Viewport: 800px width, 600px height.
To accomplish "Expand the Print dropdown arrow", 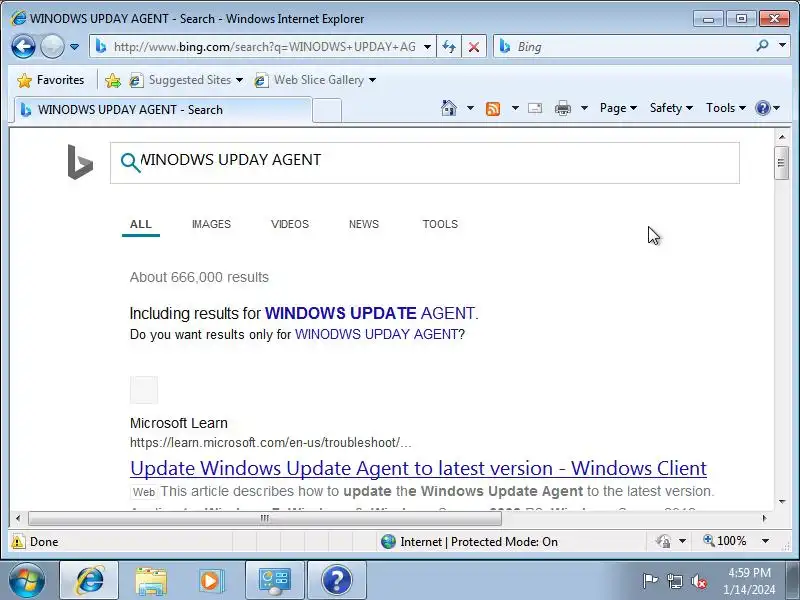I will (x=585, y=108).
